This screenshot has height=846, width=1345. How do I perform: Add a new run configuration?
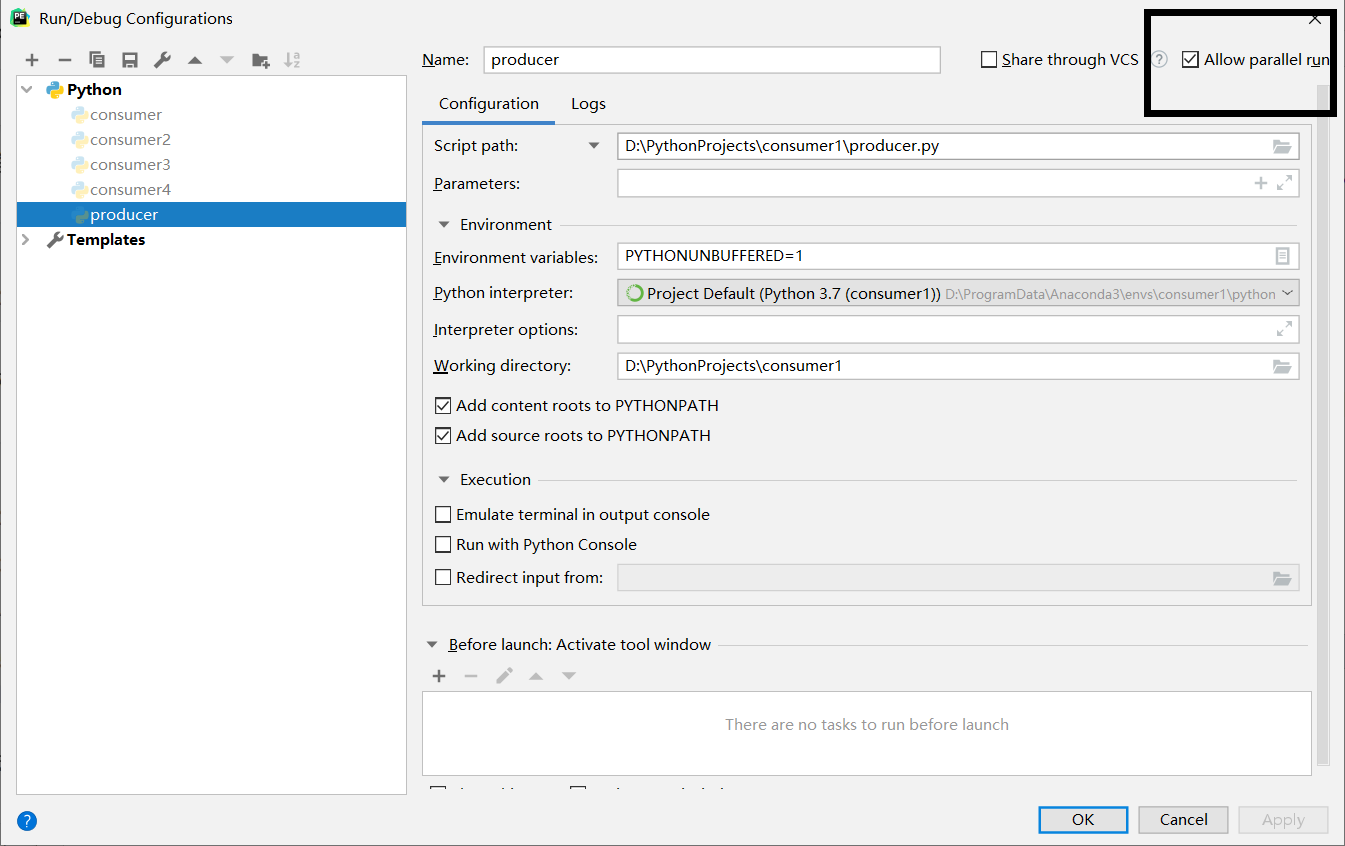(x=31, y=59)
